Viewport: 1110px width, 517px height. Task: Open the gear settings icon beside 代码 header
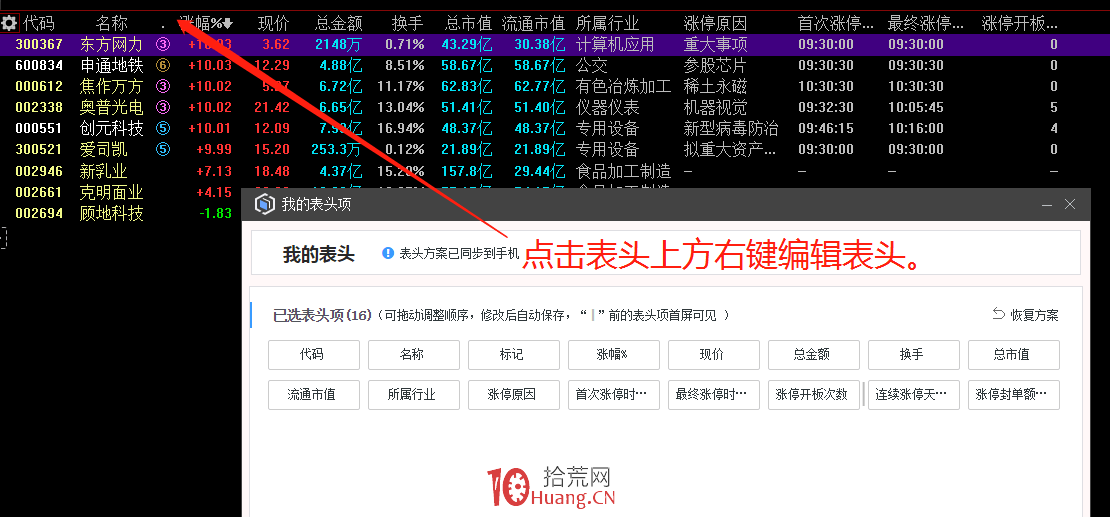(x=9, y=23)
